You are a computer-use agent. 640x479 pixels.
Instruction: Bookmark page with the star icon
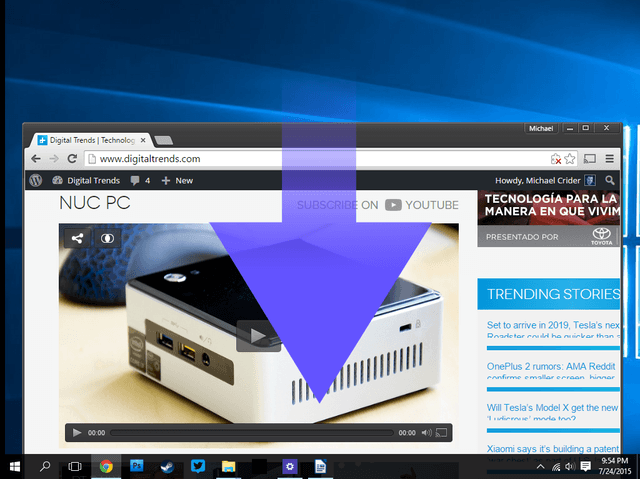[x=570, y=159]
